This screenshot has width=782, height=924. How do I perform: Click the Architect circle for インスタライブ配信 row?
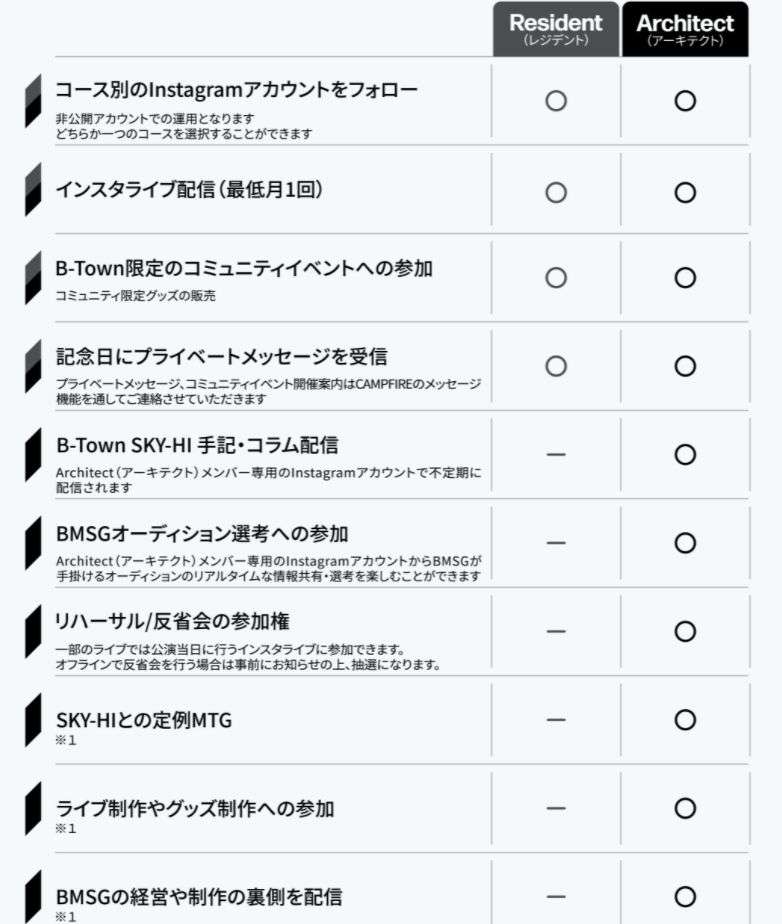click(685, 193)
